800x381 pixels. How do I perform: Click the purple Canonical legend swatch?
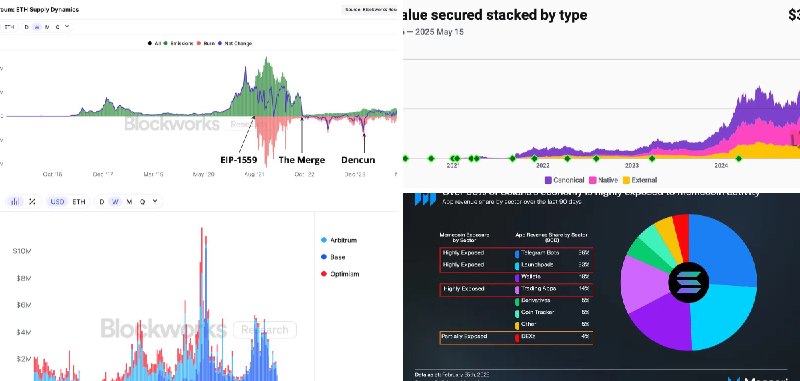point(548,180)
